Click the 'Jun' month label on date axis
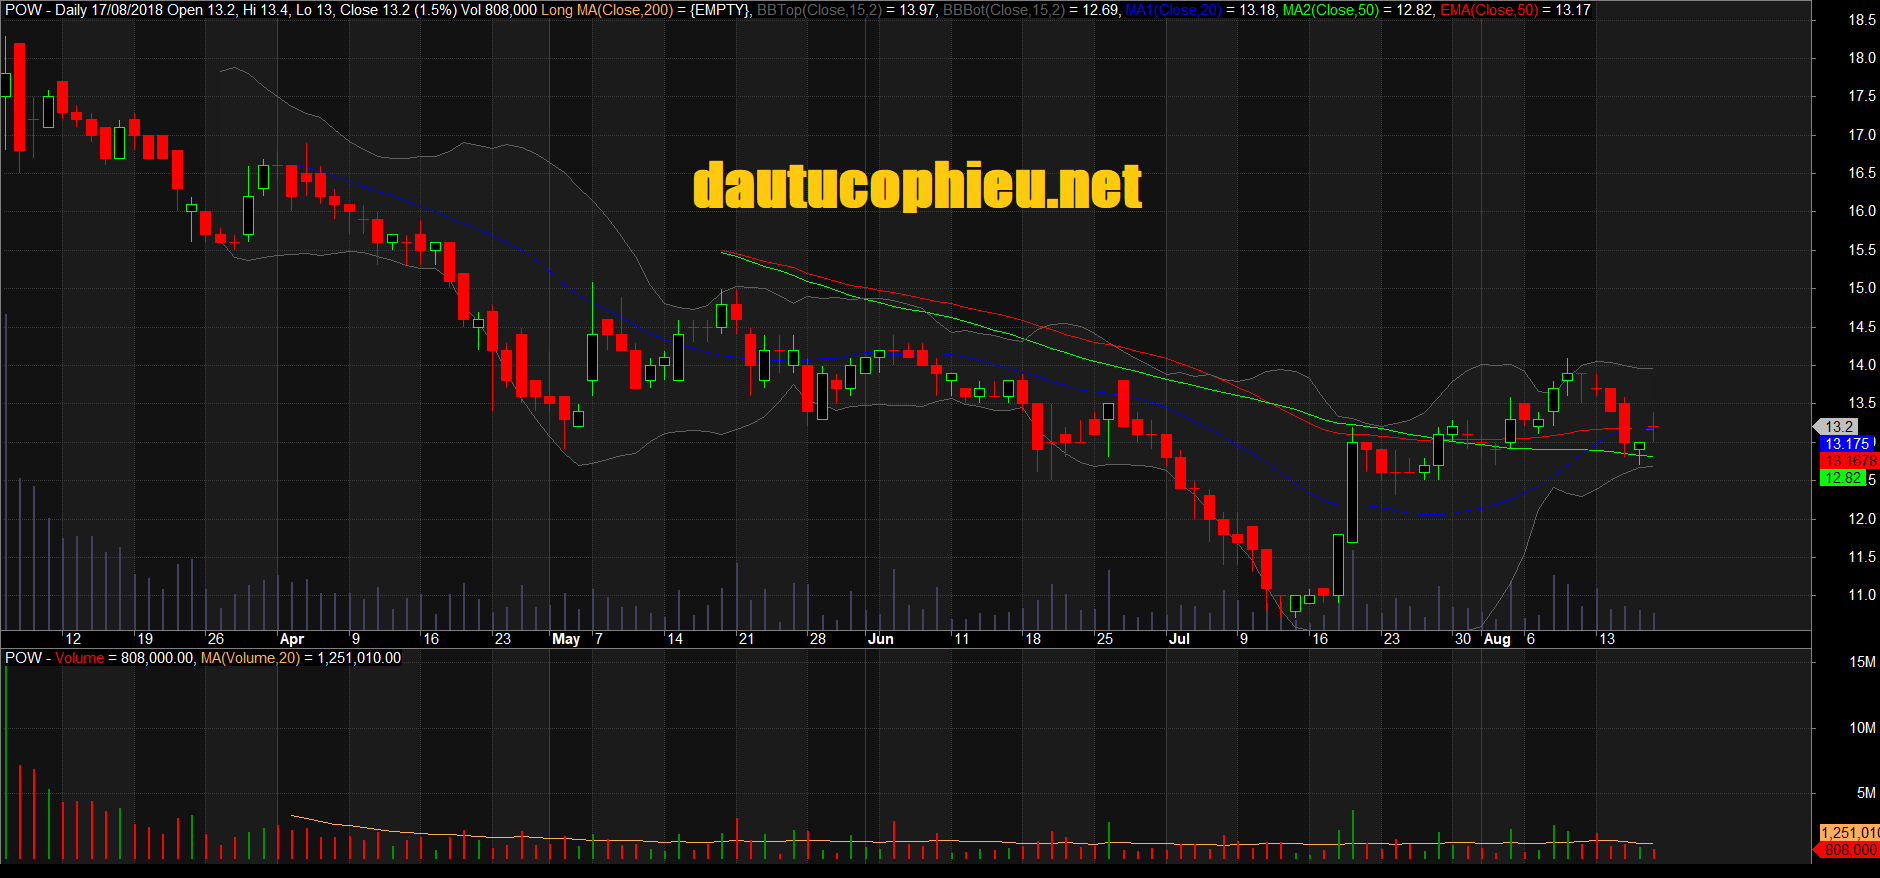This screenshot has width=1880, height=878. pos(881,639)
